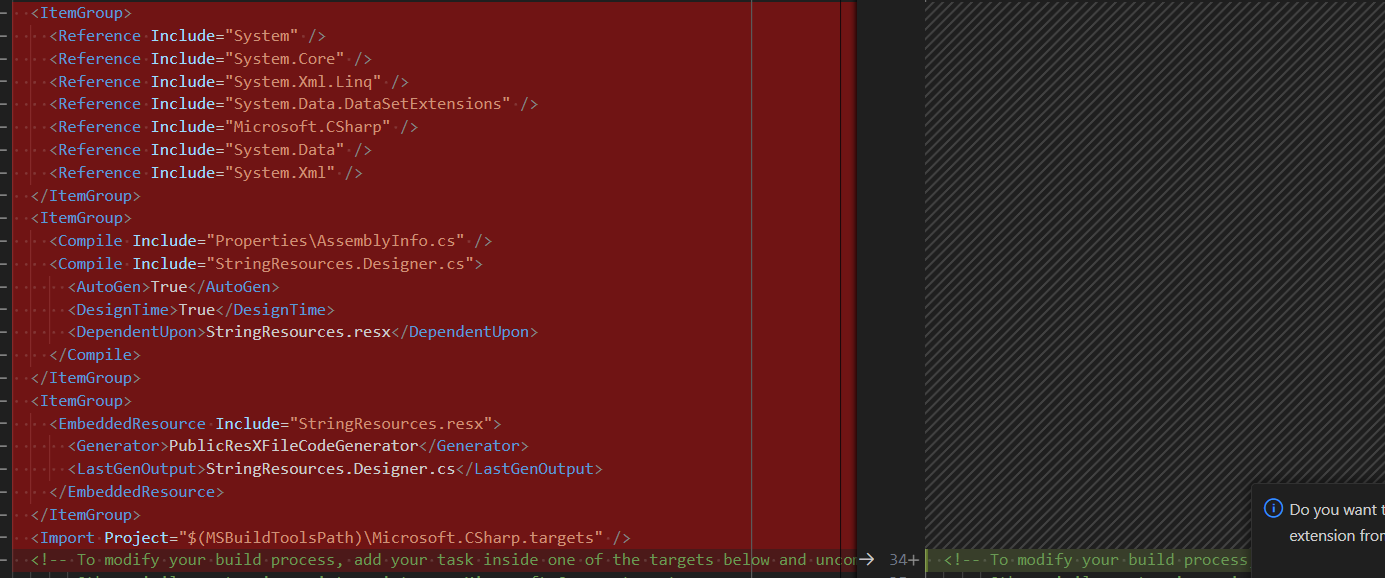Click the right pane "To modify your build process" comment
Viewport: 1385px width, 578px height.
(1097, 560)
